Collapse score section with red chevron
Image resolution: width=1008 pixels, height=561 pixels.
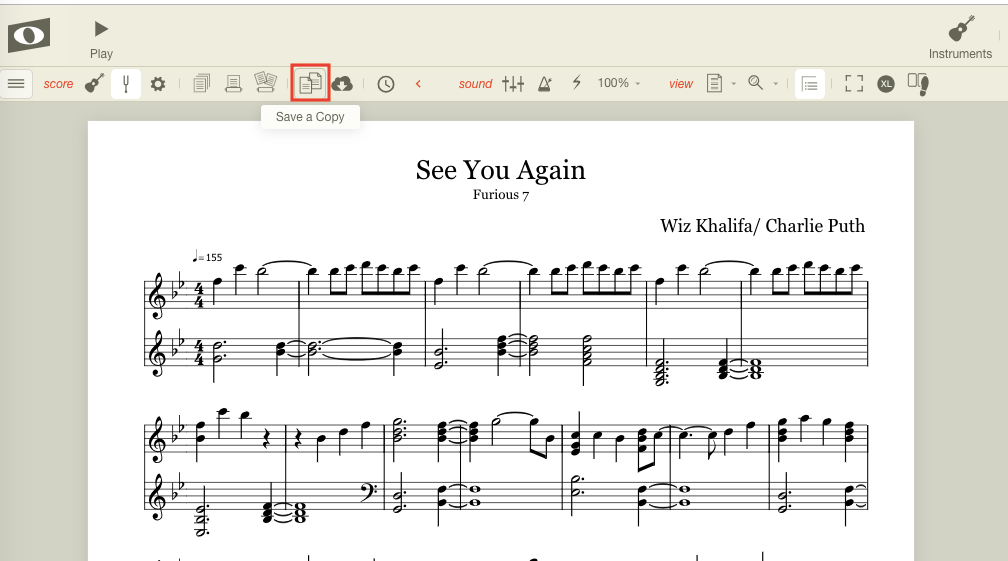pos(418,84)
